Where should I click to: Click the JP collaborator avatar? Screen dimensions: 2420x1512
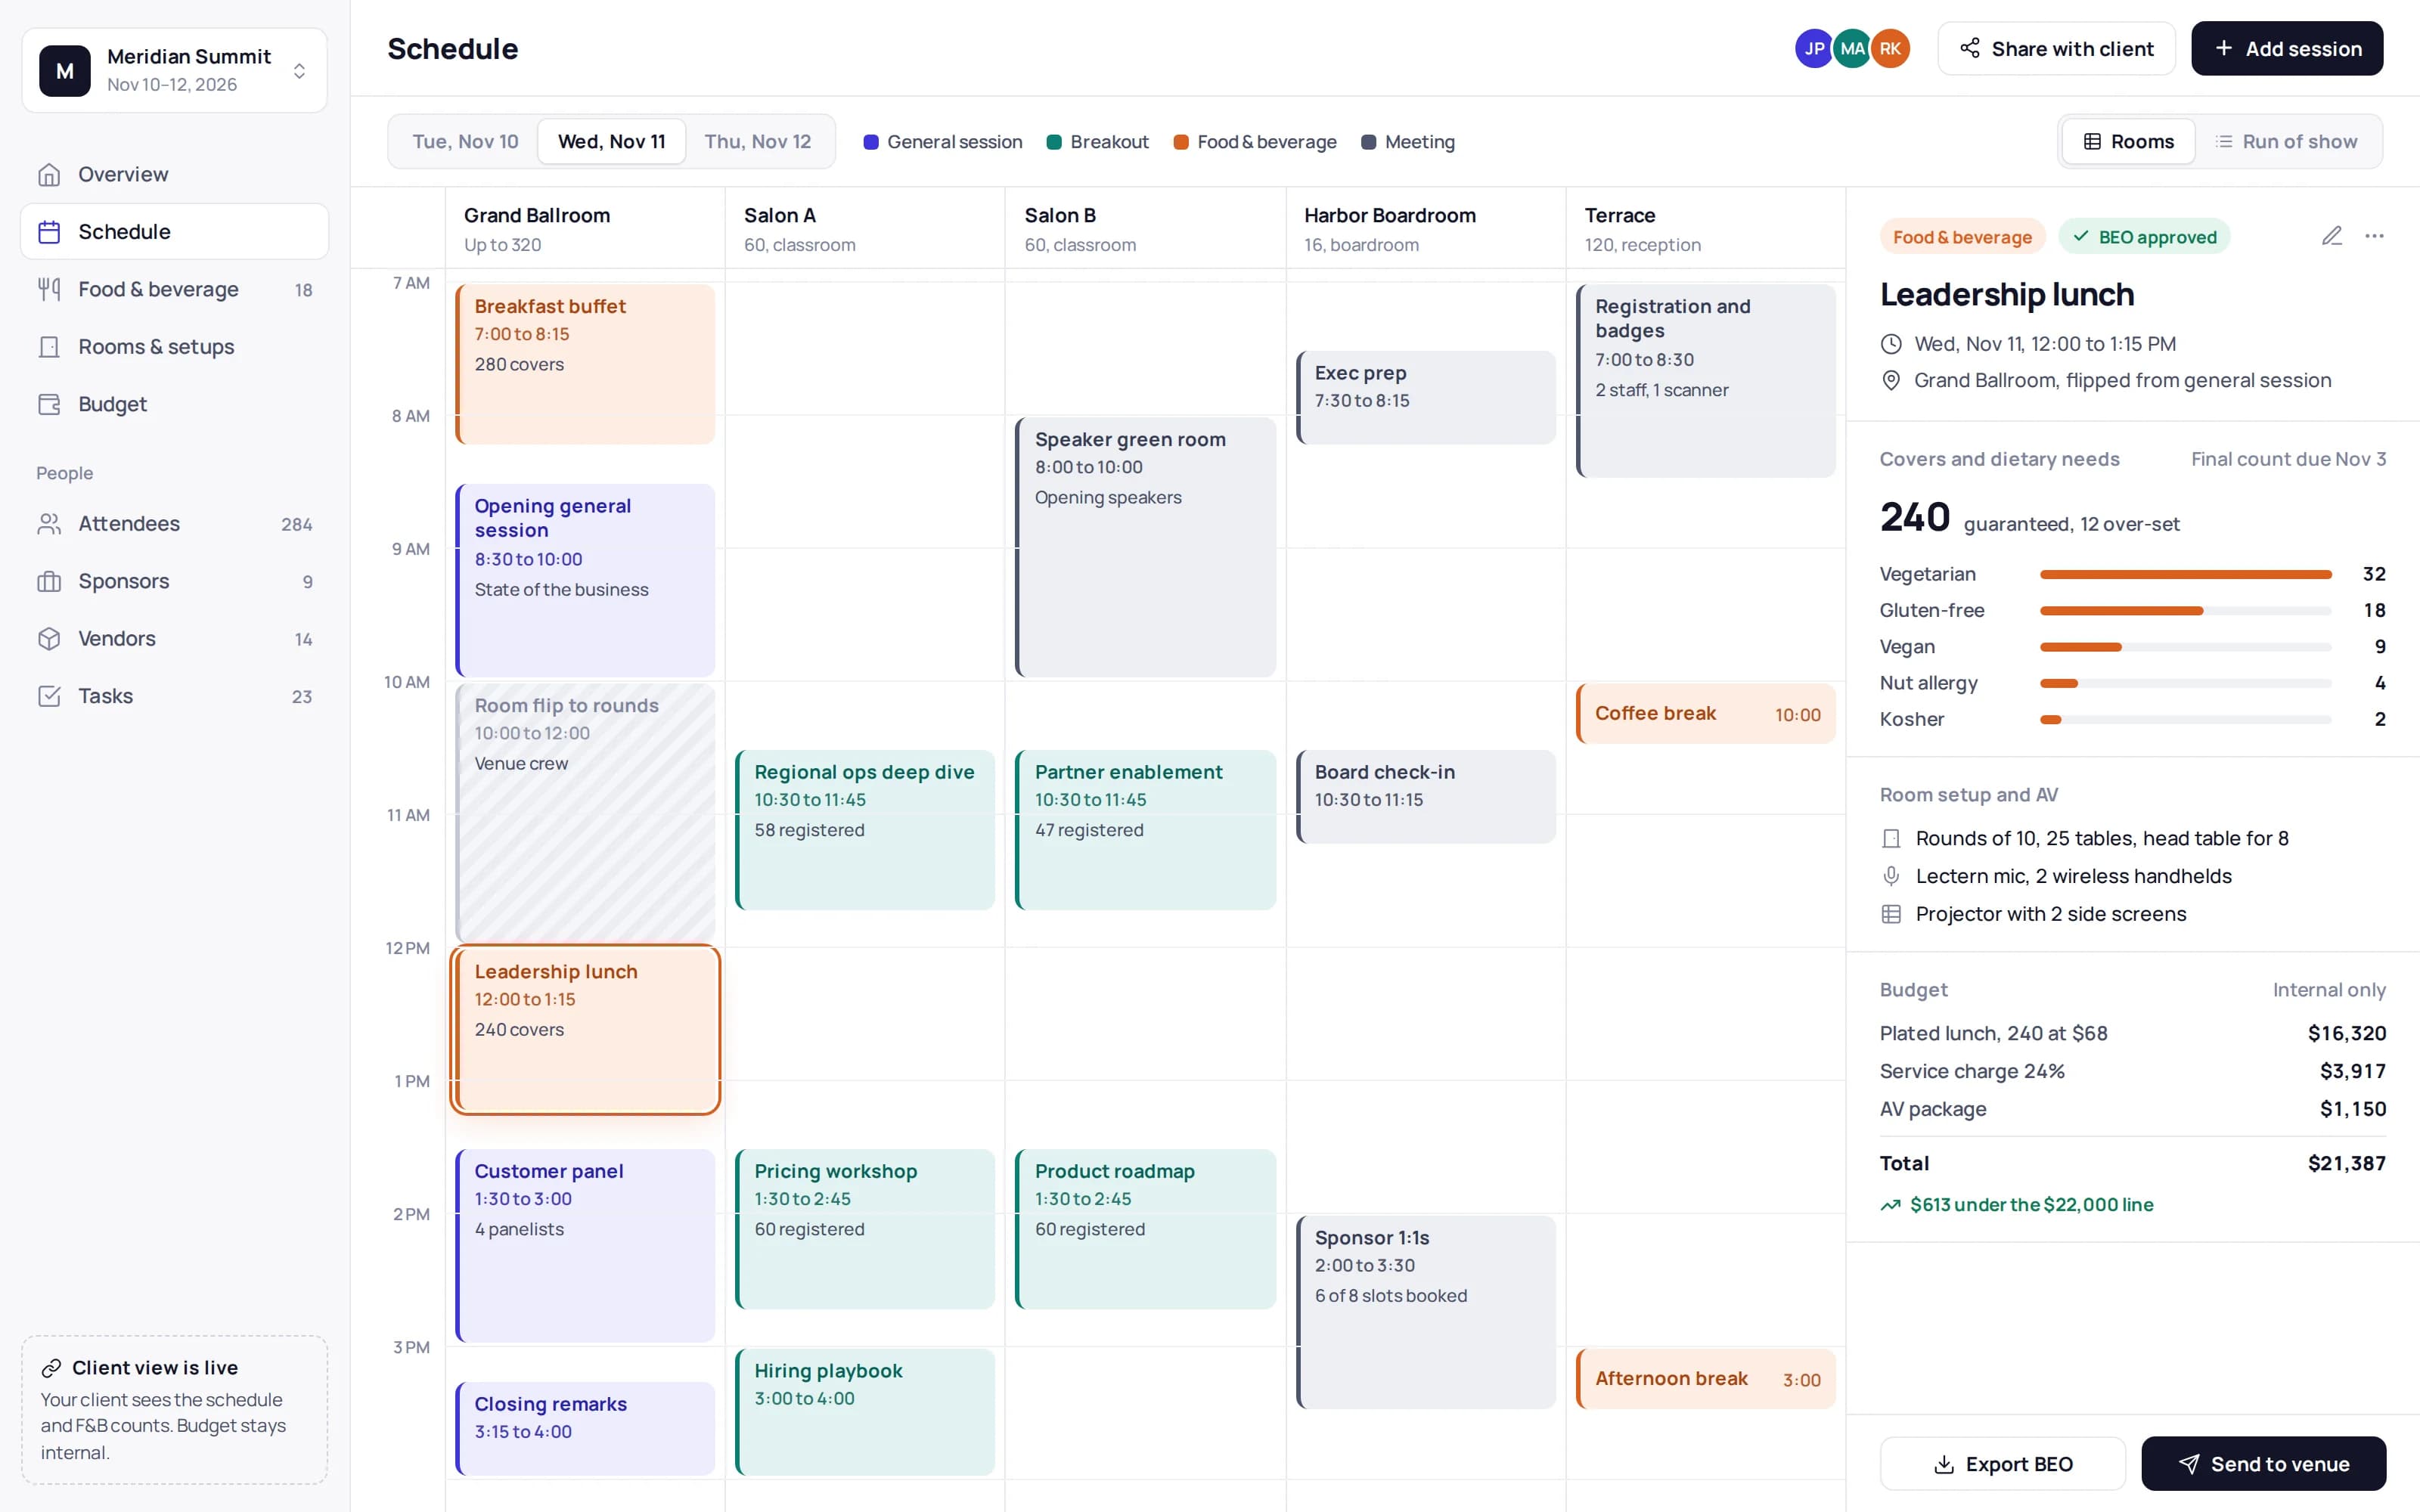(x=1814, y=48)
